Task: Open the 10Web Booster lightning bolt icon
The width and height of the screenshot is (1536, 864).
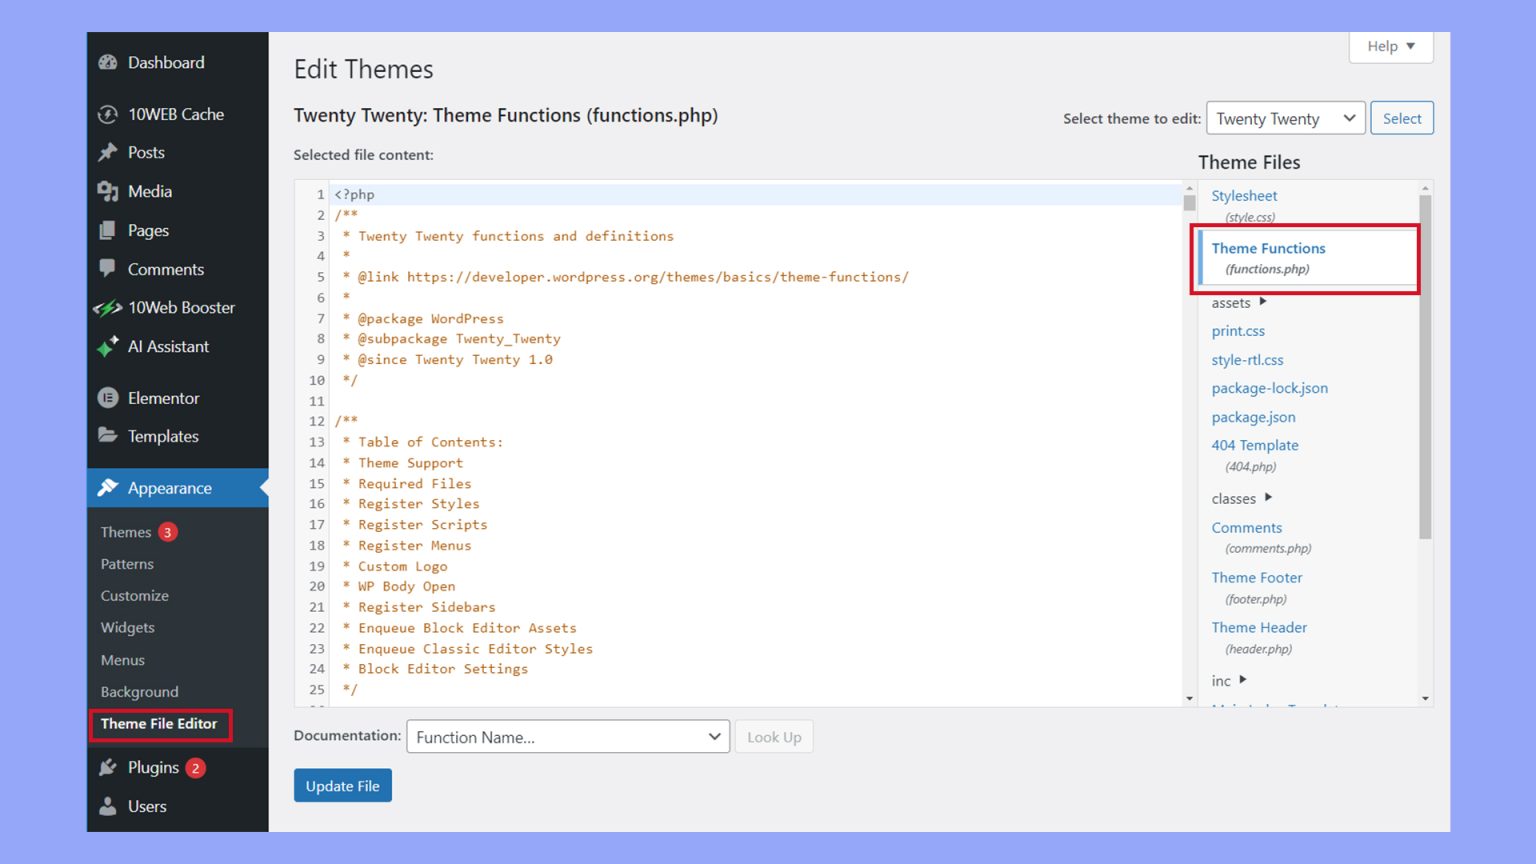Action: 108,307
